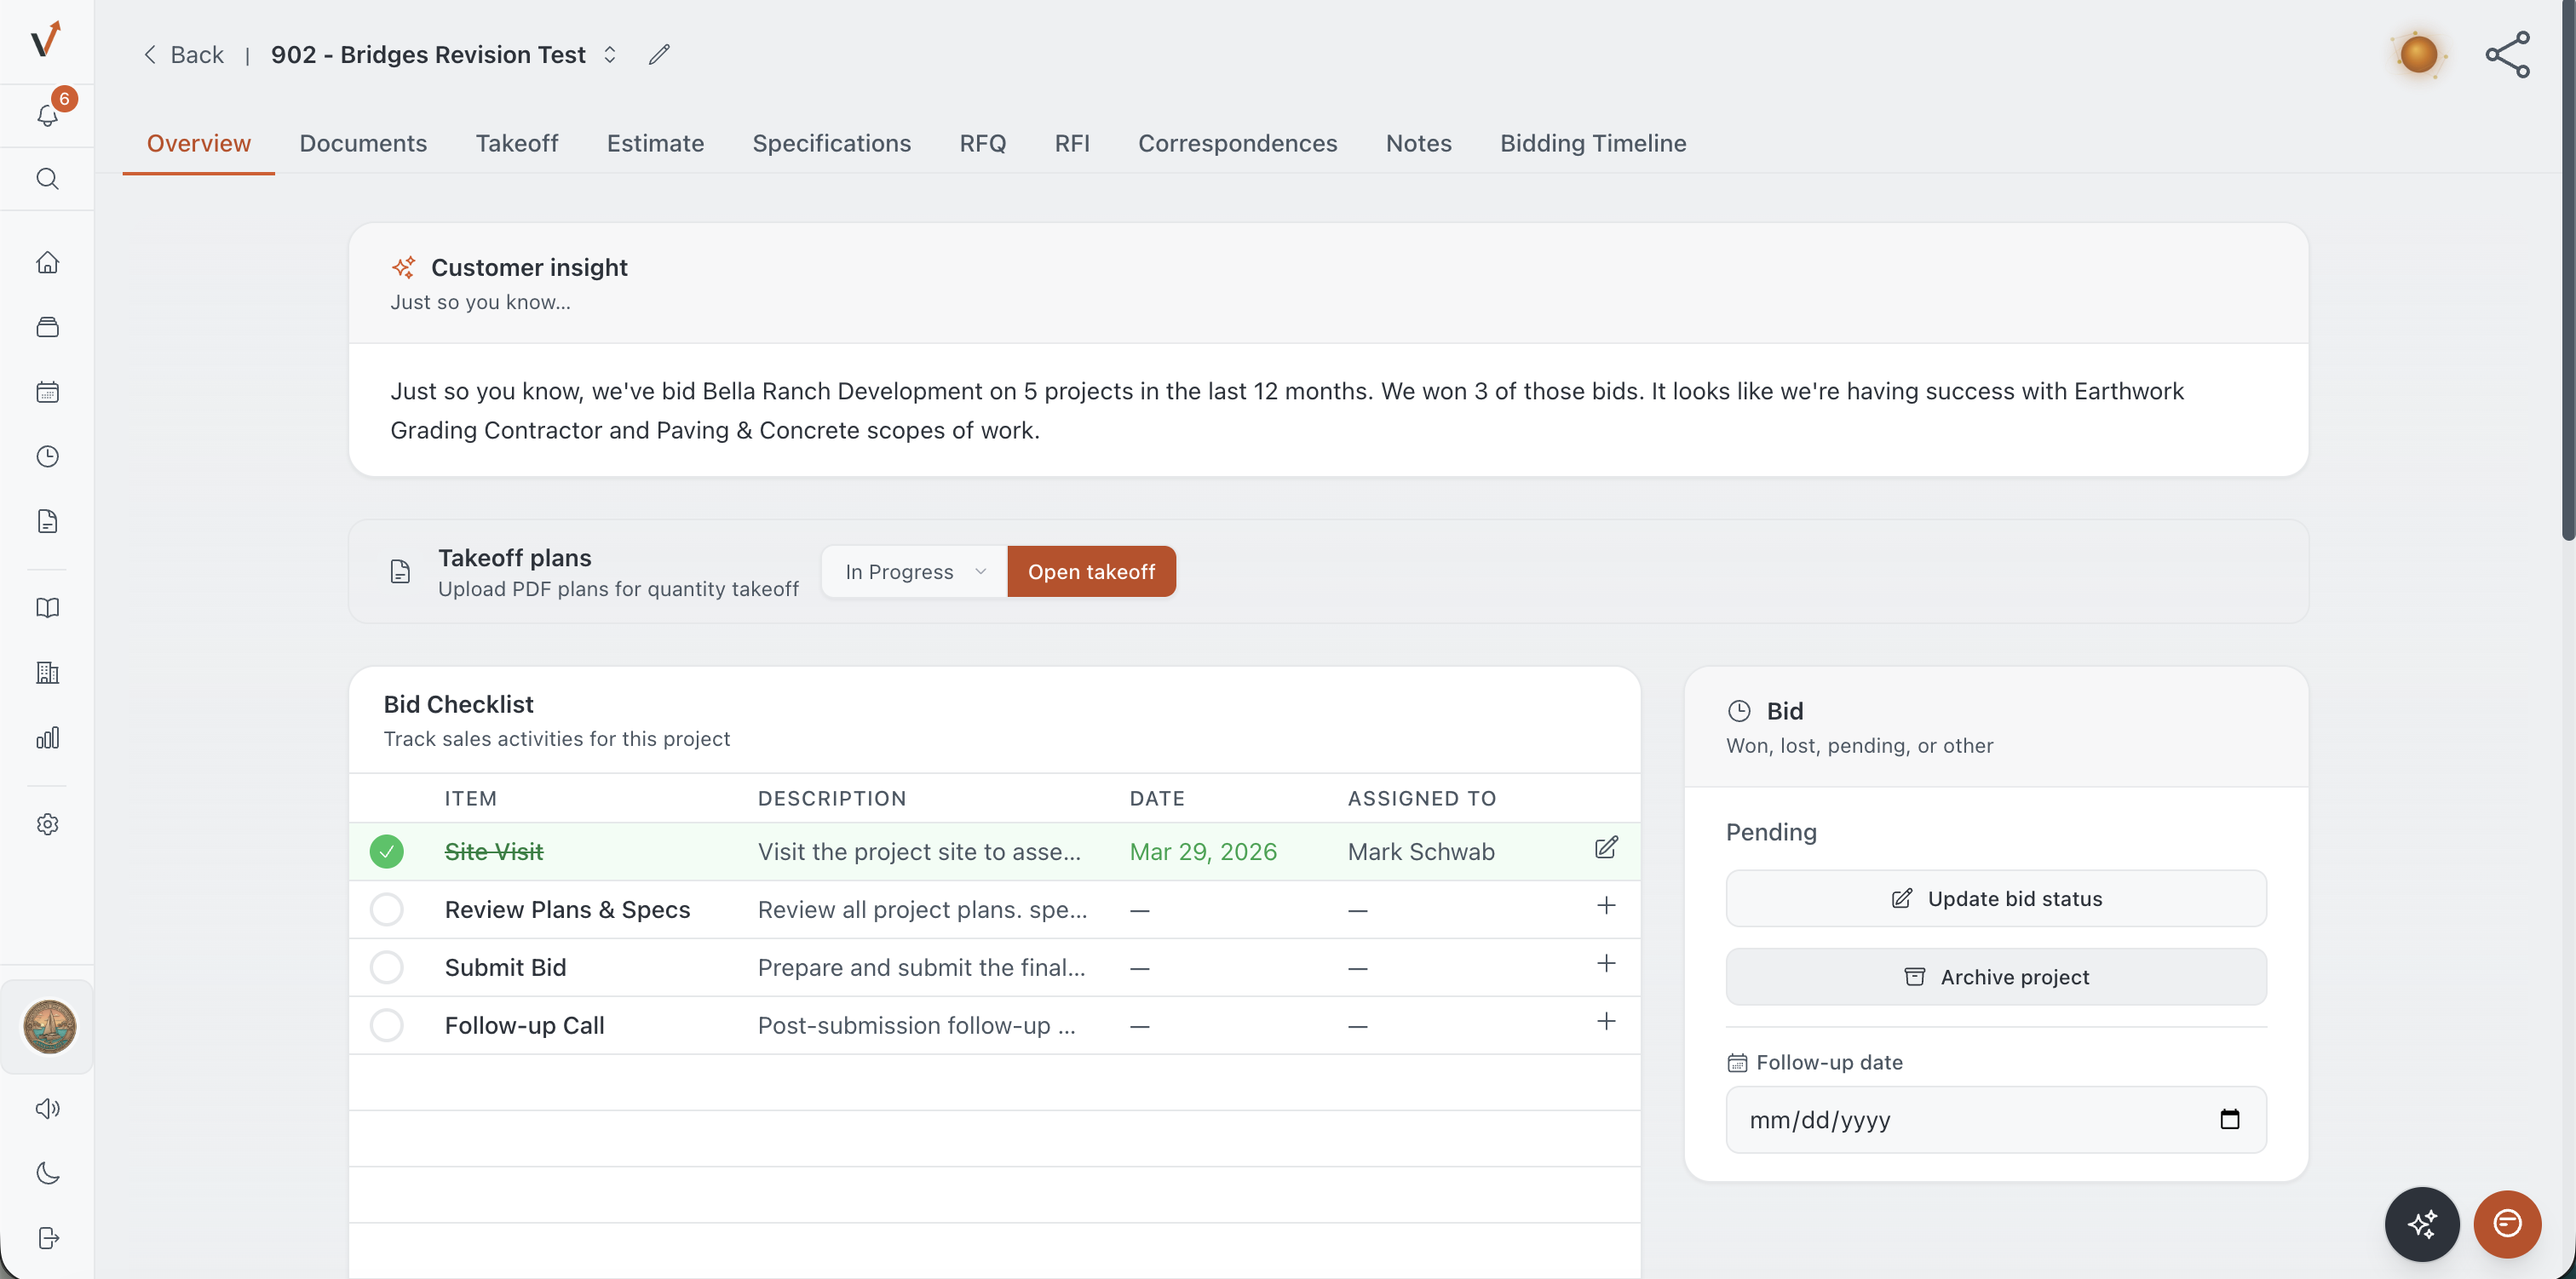Toggle dark mode with the moon icon
Image resolution: width=2576 pixels, height=1279 pixels.
point(47,1173)
